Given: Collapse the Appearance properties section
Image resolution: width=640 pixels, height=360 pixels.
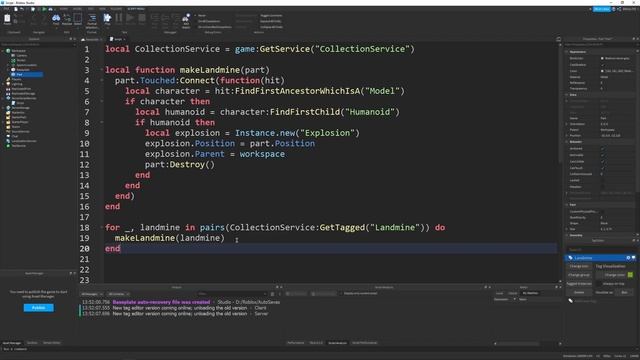Looking at the screenshot, I should pos(566,52).
